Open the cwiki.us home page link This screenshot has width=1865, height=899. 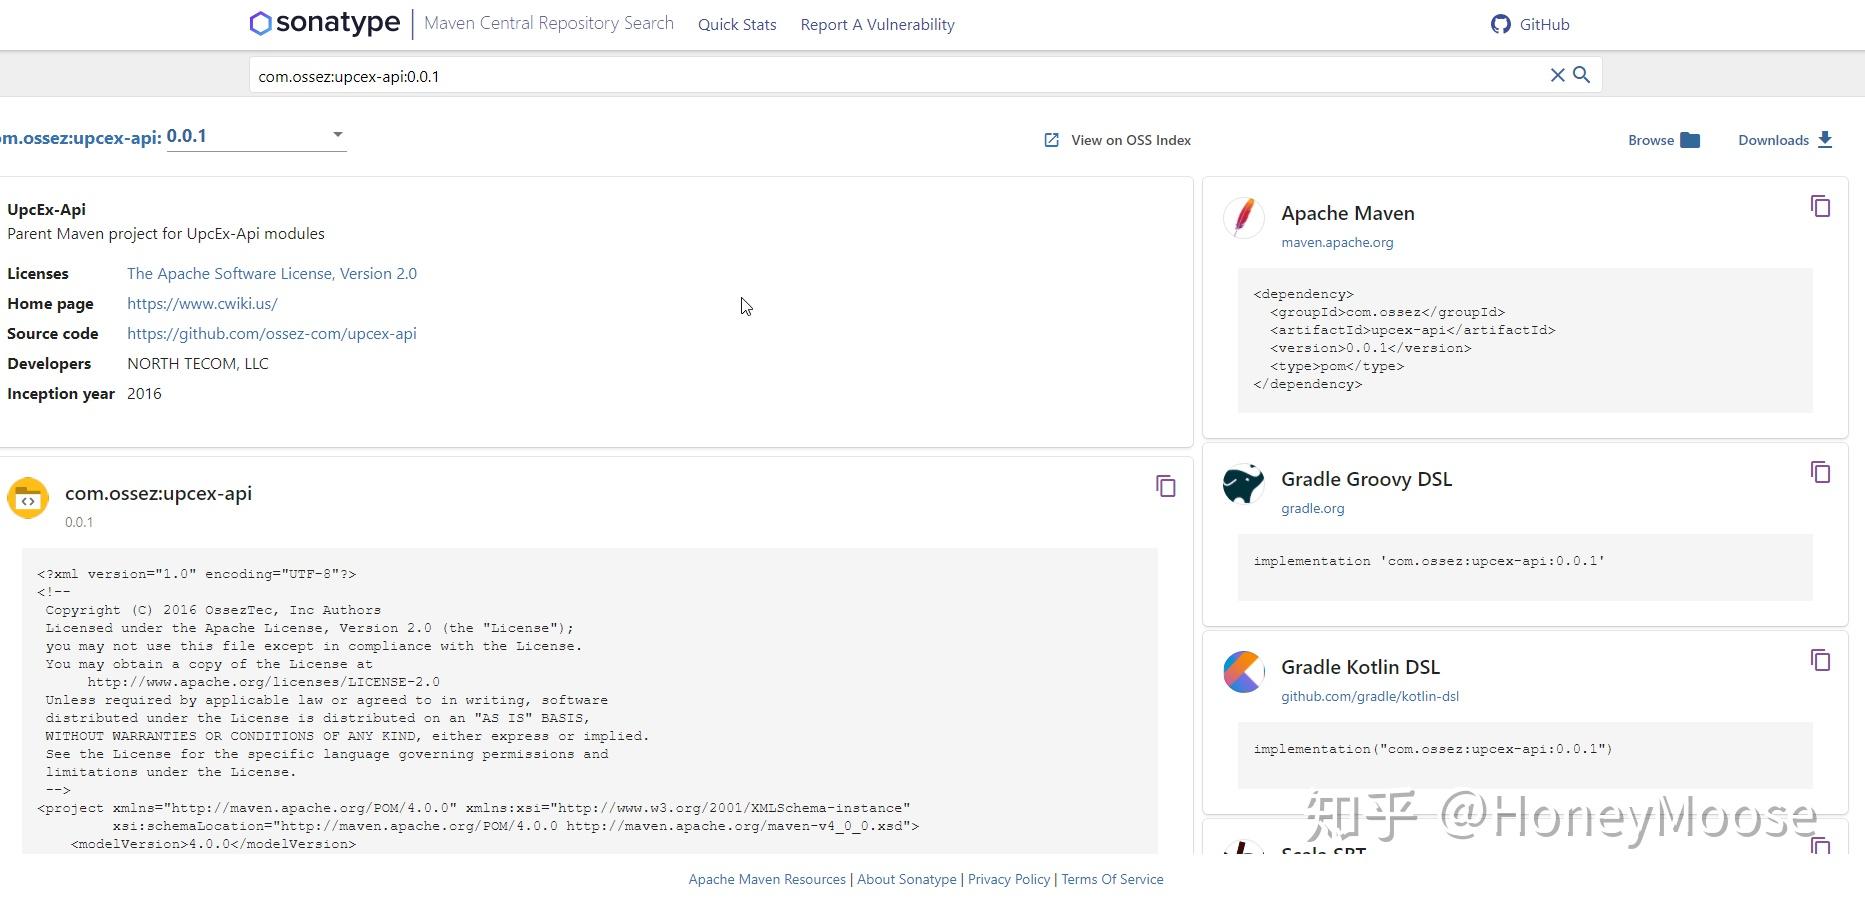pyautogui.click(x=202, y=304)
